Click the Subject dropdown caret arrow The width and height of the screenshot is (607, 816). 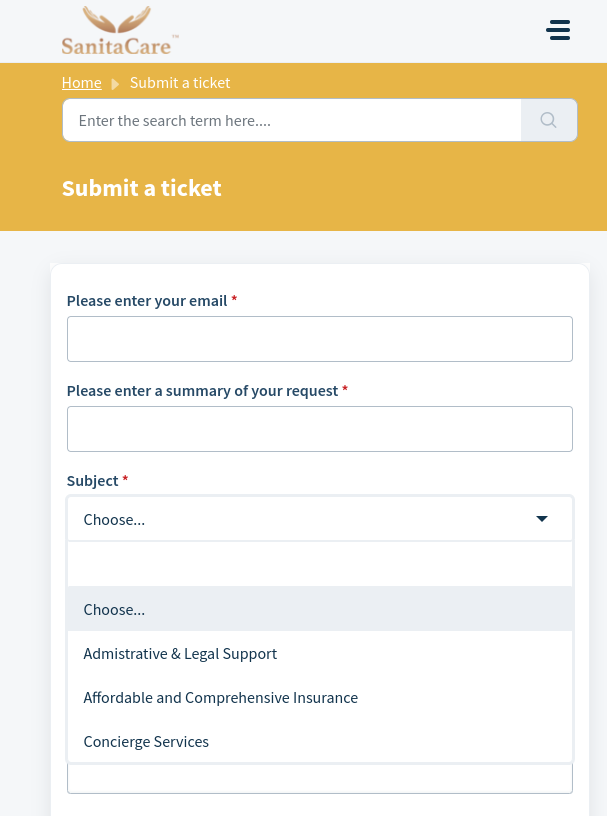[x=542, y=519]
